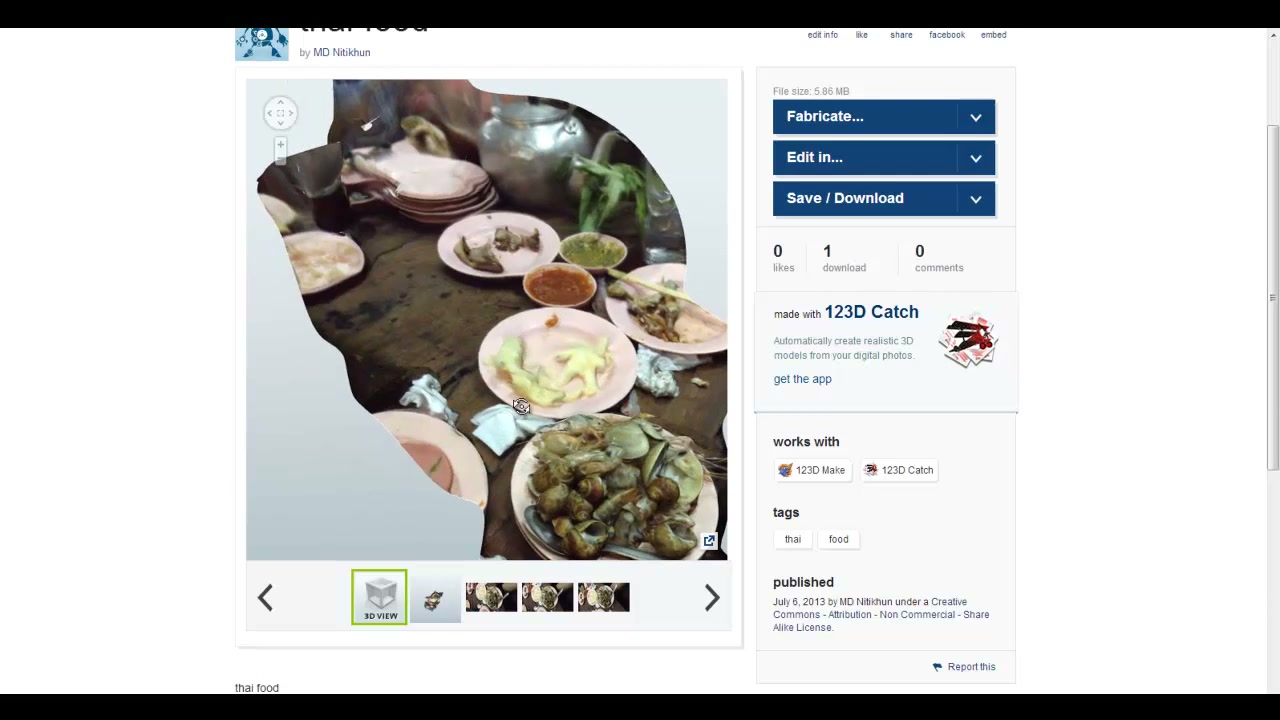This screenshot has height=720, width=1280.
Task: Click the thai food description text
Action: tap(257, 688)
